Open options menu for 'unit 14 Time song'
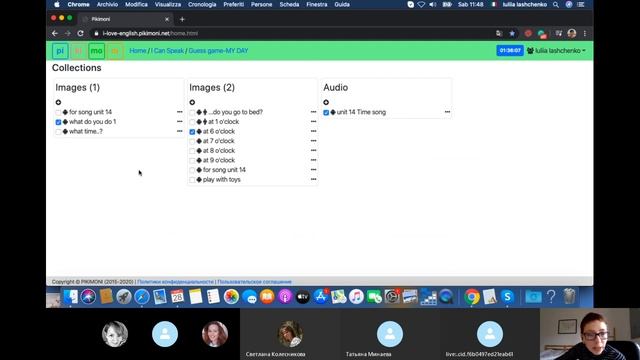 click(x=447, y=112)
